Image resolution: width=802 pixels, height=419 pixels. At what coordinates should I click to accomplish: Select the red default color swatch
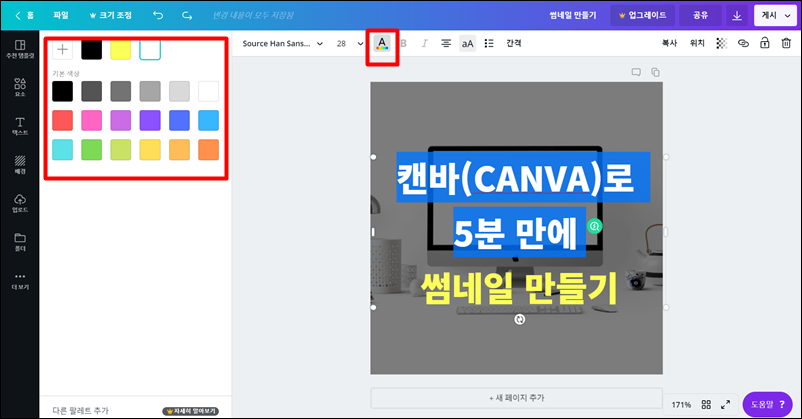pos(62,120)
